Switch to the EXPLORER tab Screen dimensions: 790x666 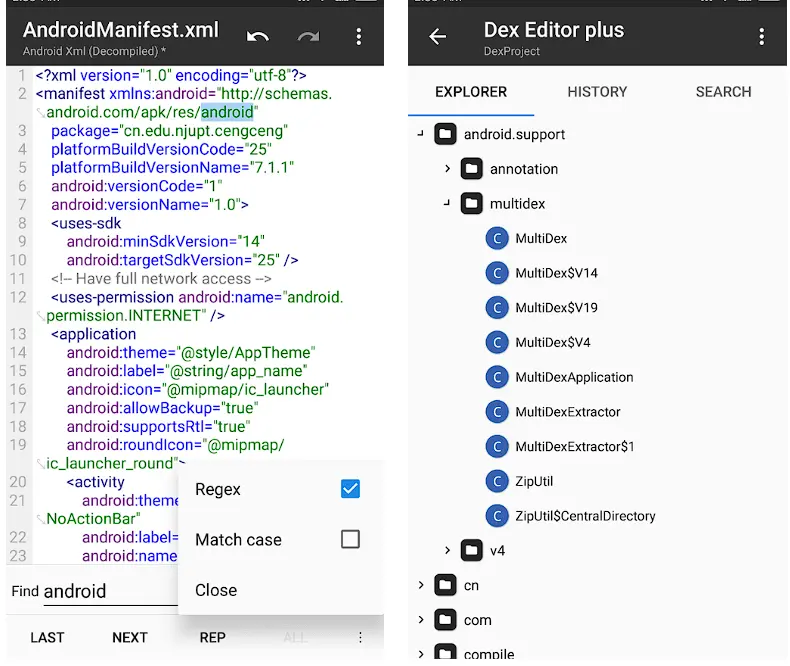471,92
